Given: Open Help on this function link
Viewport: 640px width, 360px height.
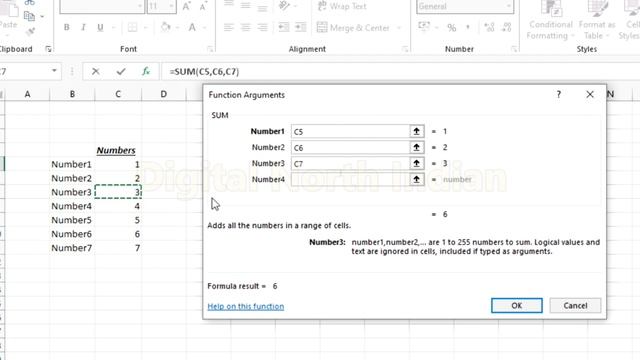Looking at the screenshot, I should [x=246, y=306].
